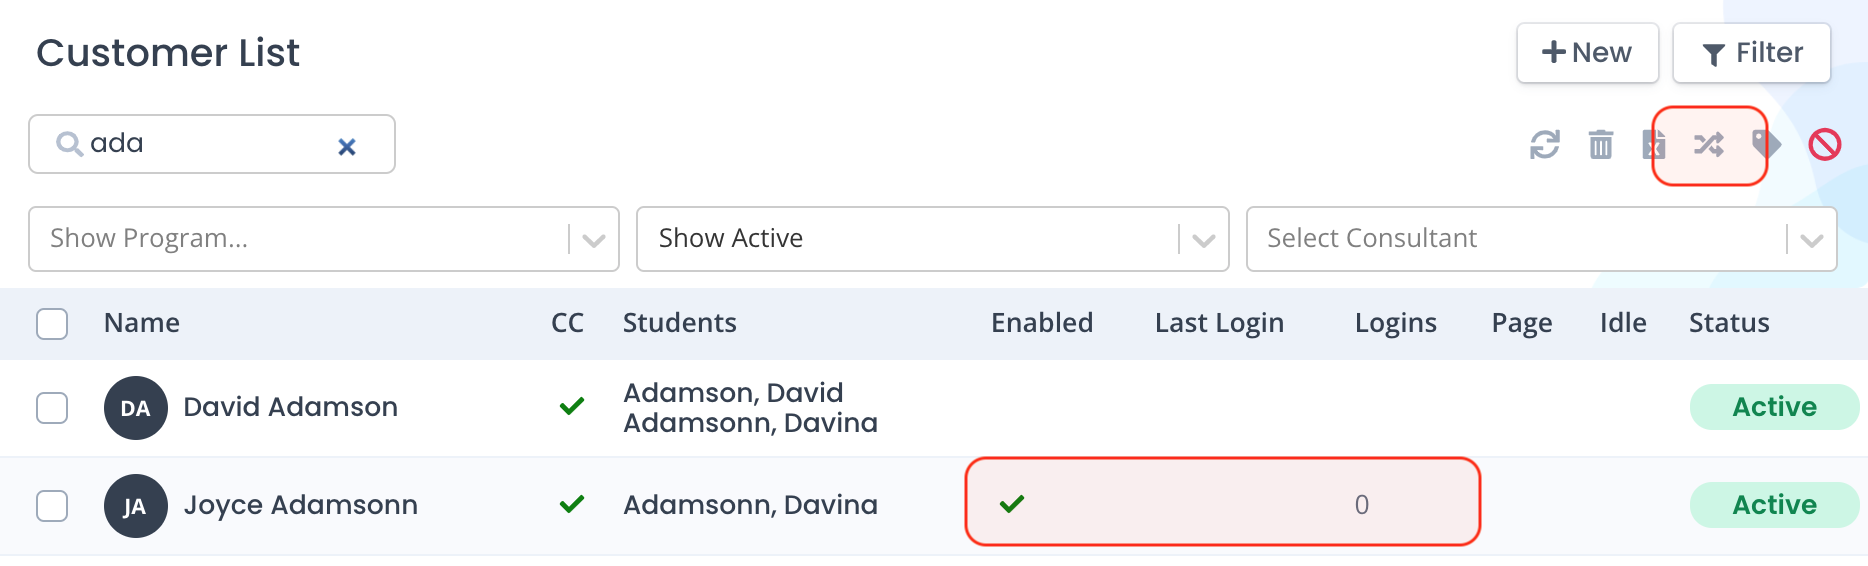Toggle the select-all checkbox in header
Image resolution: width=1868 pixels, height=566 pixels.
point(52,324)
